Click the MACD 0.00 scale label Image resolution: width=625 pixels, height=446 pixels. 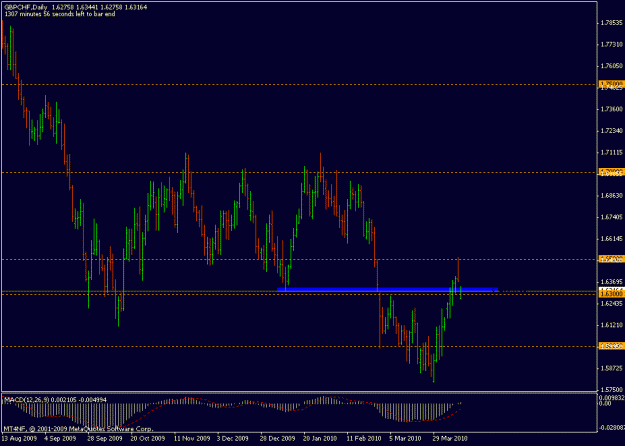(606, 403)
